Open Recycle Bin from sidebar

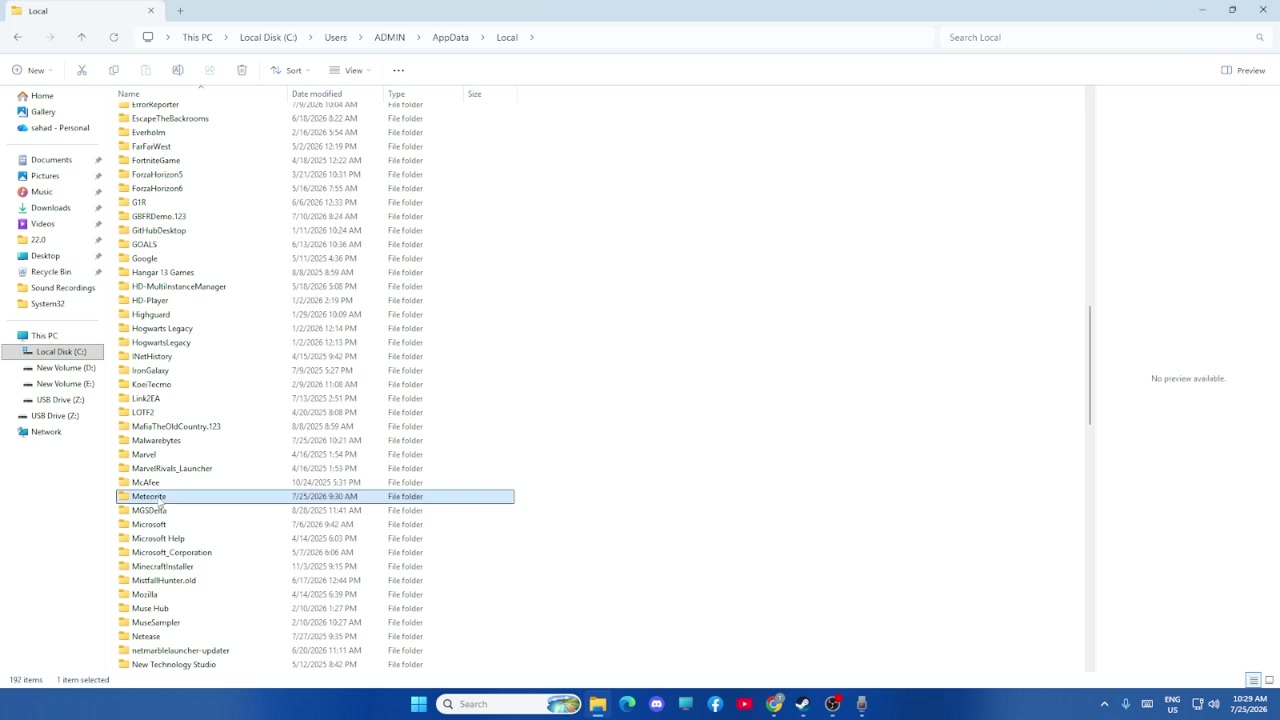pyautogui.click(x=50, y=272)
